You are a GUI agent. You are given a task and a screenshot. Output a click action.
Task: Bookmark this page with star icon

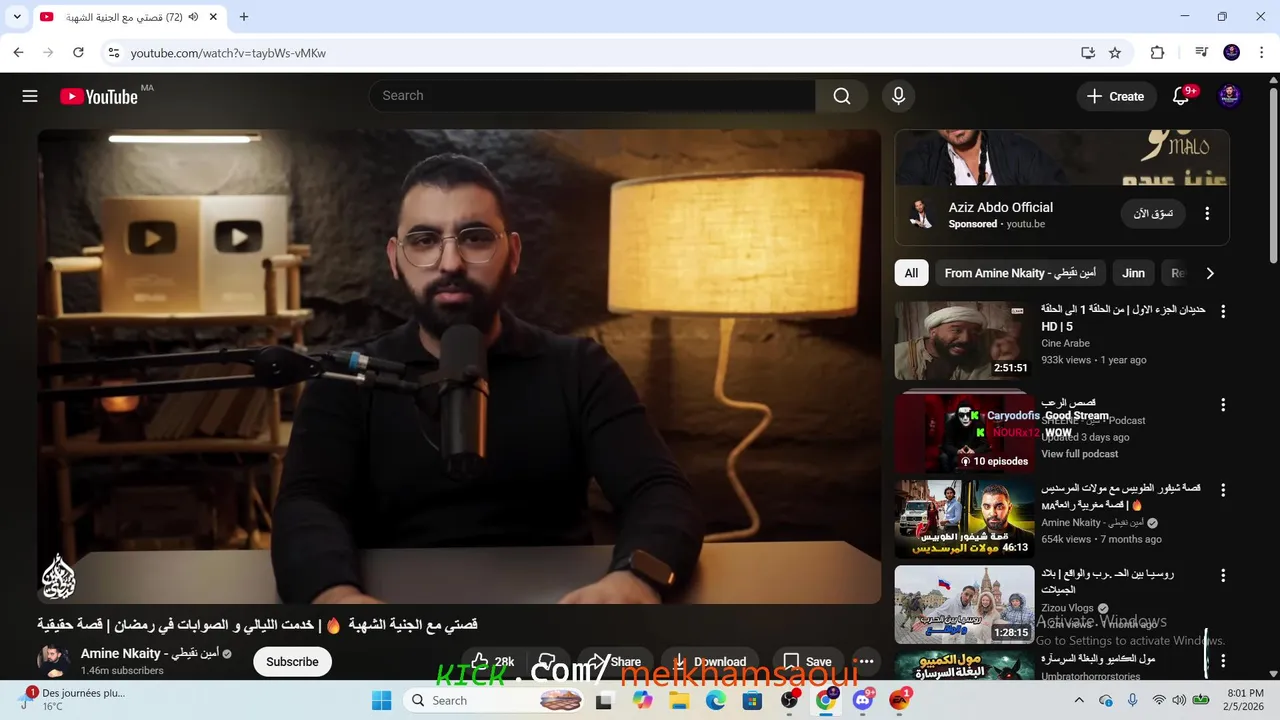(1115, 53)
